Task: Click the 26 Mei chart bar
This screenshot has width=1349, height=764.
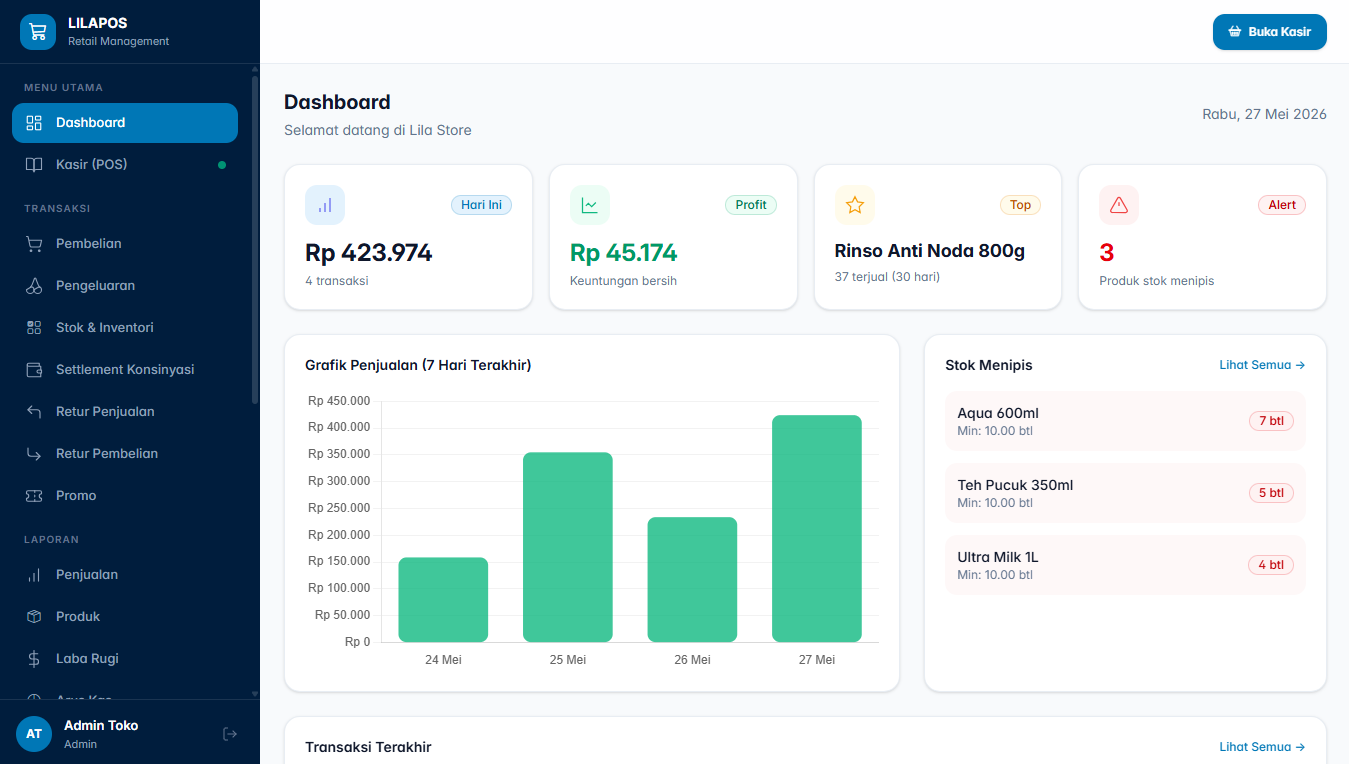Action: click(692, 580)
